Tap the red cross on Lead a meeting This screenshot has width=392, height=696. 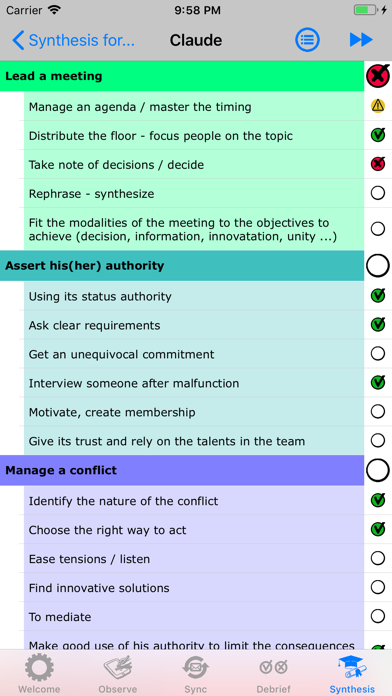[378, 76]
